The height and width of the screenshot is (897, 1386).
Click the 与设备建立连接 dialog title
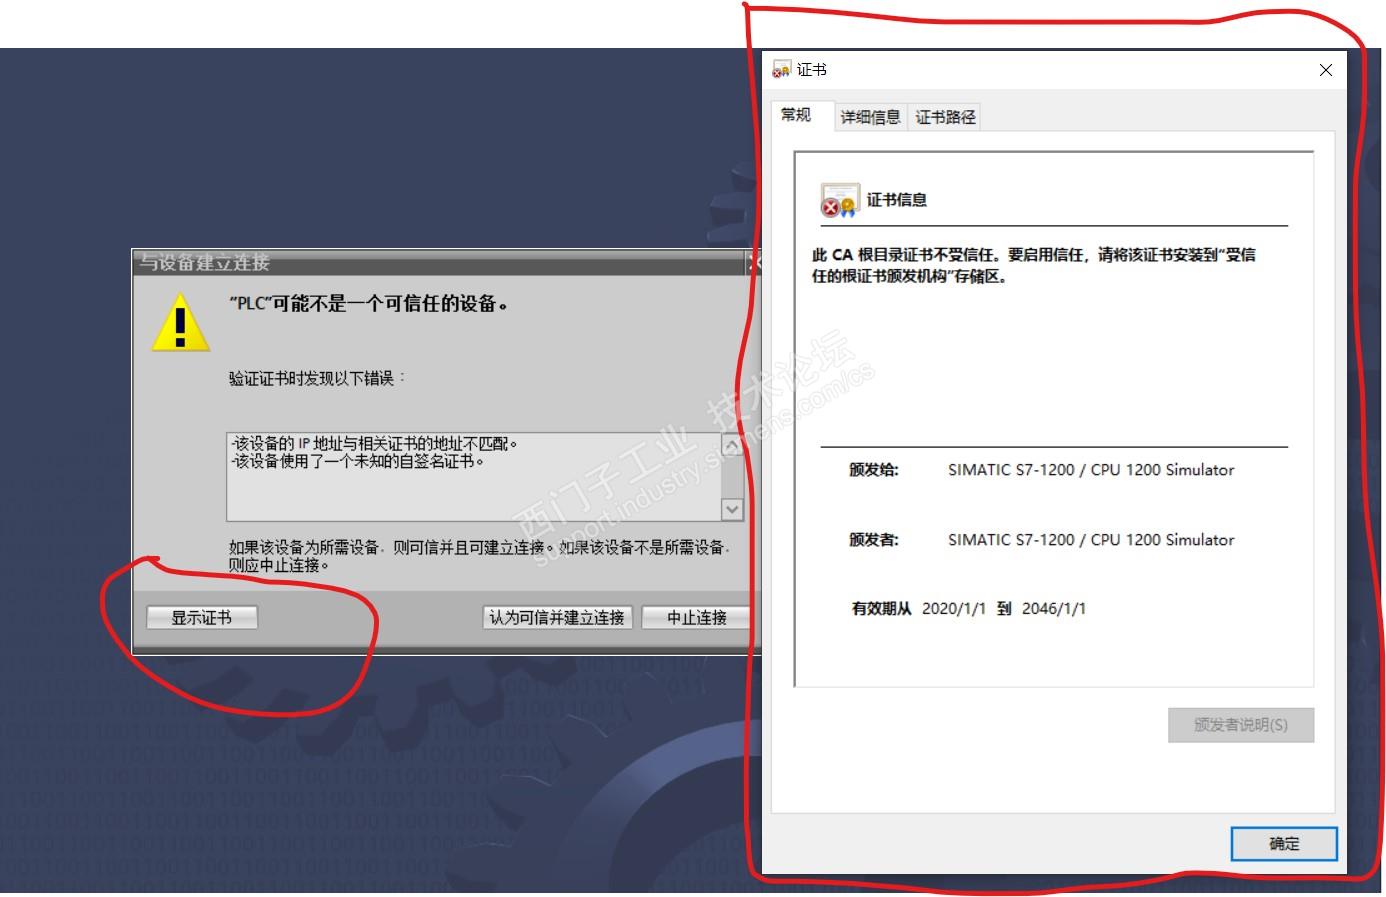[x=205, y=262]
